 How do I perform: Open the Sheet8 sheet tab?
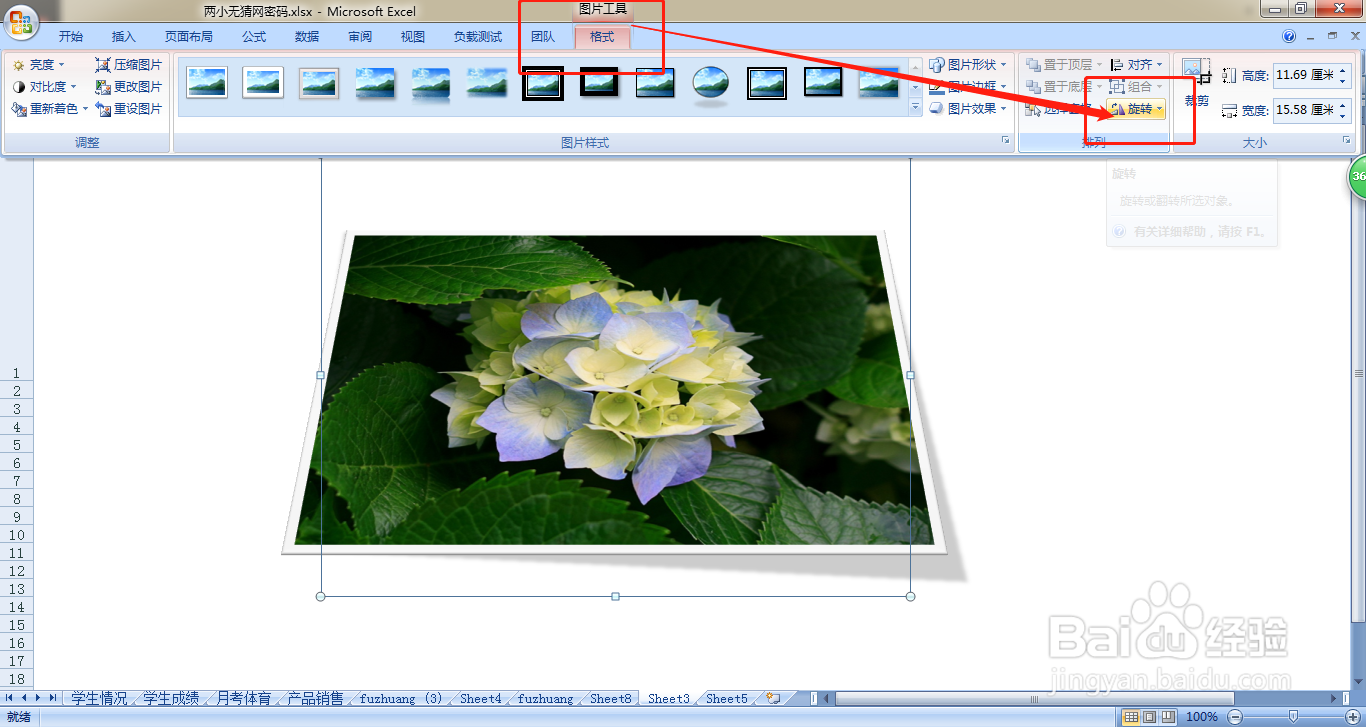(x=611, y=698)
